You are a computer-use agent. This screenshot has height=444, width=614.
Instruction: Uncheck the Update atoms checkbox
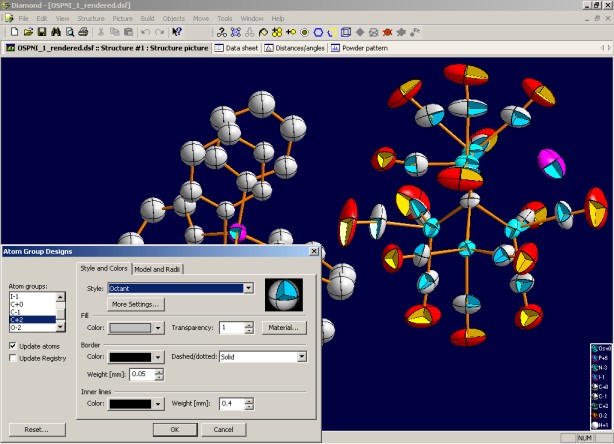coord(11,345)
